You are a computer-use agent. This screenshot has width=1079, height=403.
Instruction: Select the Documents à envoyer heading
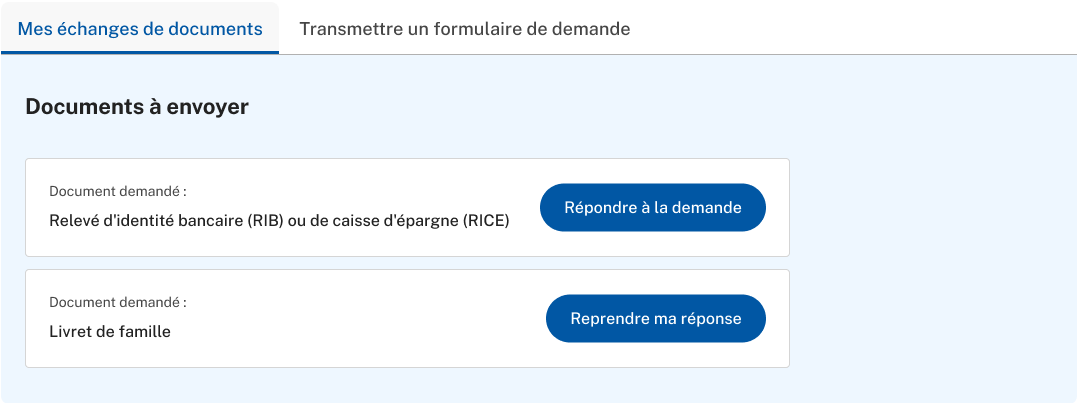137,107
